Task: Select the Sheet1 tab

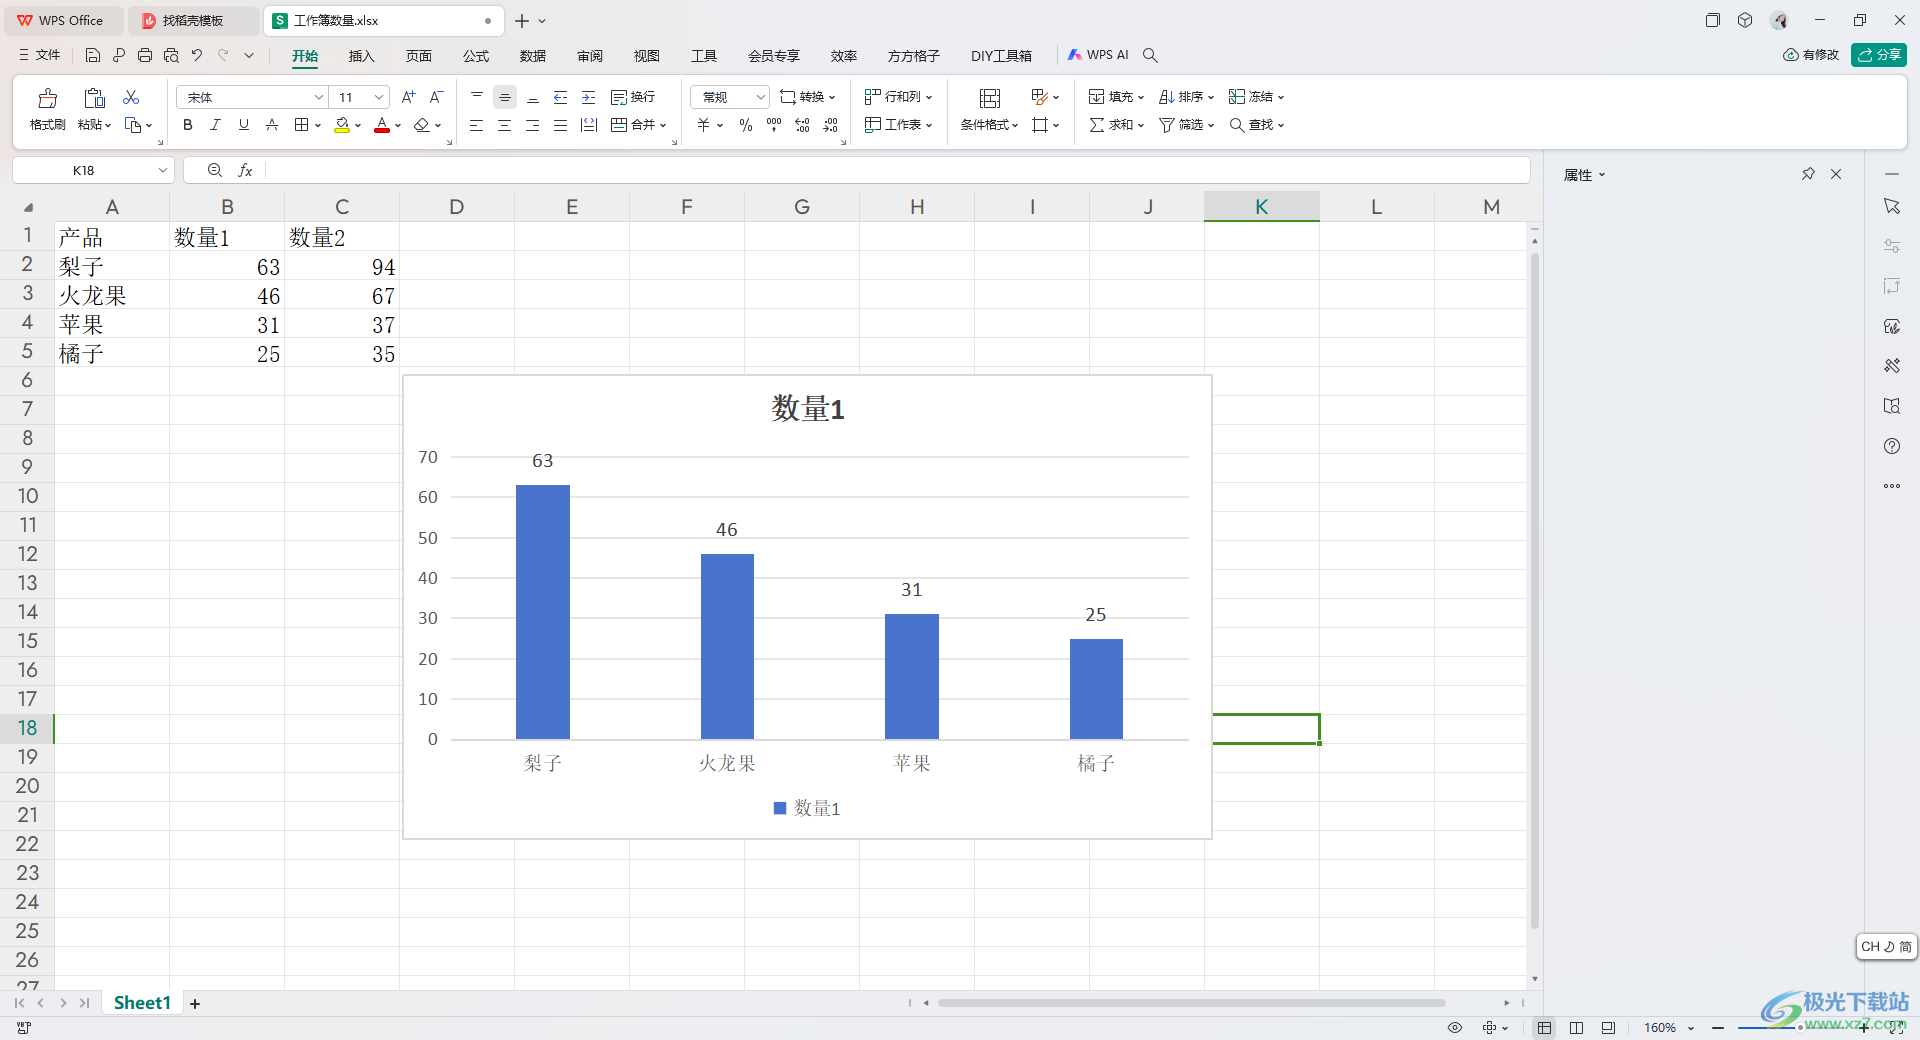Action: 142,1003
